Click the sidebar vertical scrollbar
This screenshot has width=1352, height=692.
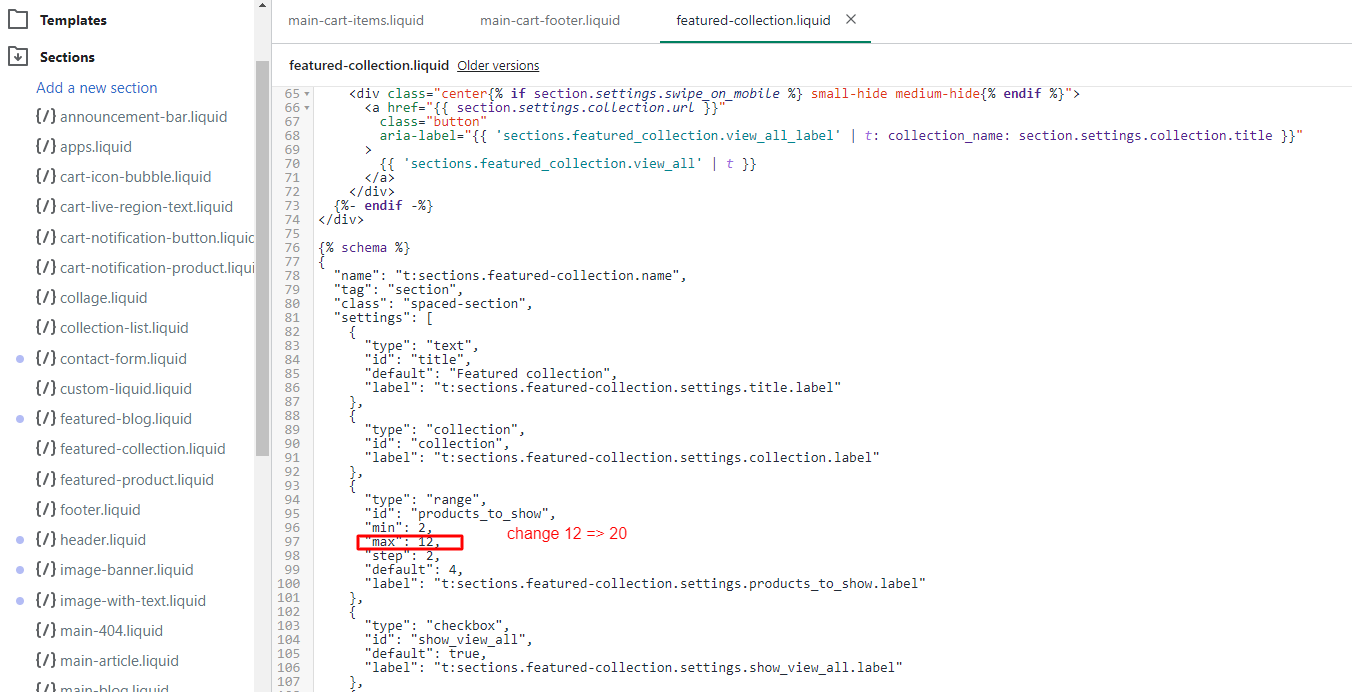tap(262, 260)
